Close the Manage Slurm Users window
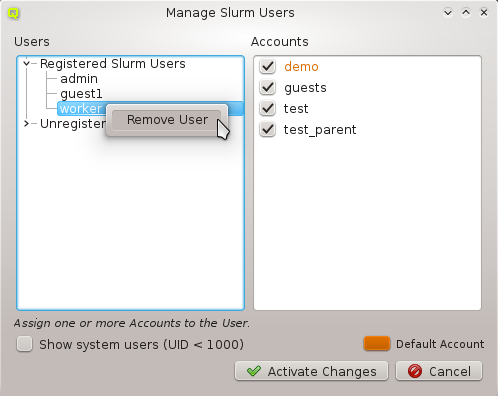This screenshot has width=498, height=396. (x=484, y=13)
